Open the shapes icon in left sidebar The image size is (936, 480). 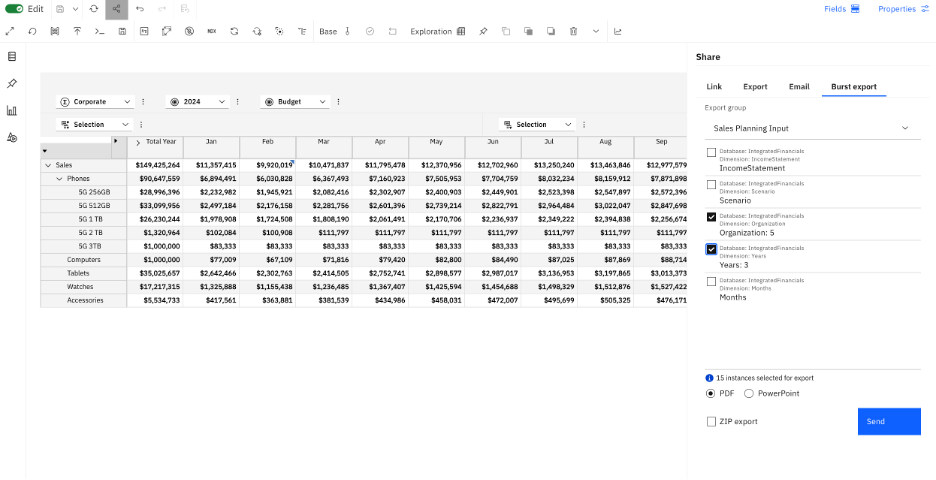pos(12,138)
